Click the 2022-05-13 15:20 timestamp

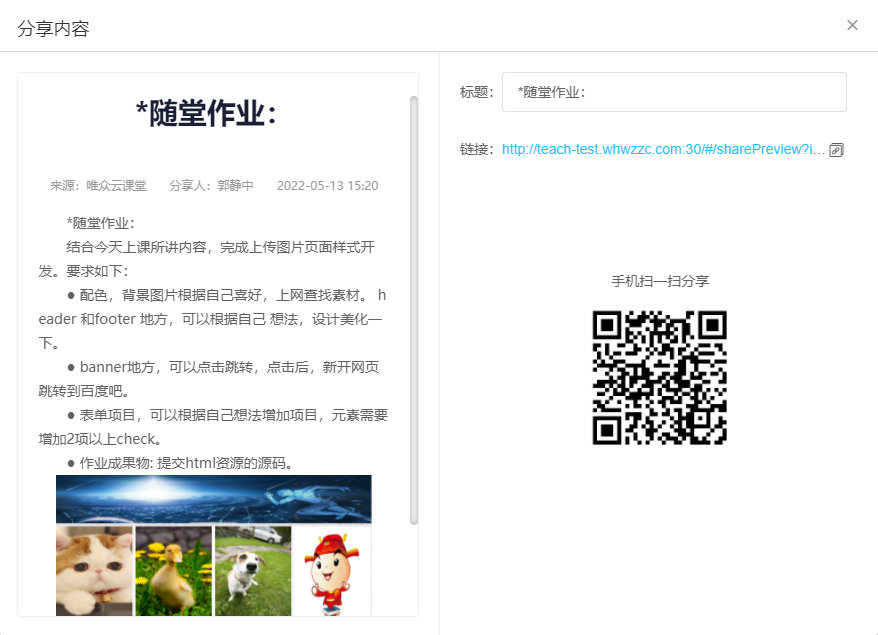coord(327,186)
